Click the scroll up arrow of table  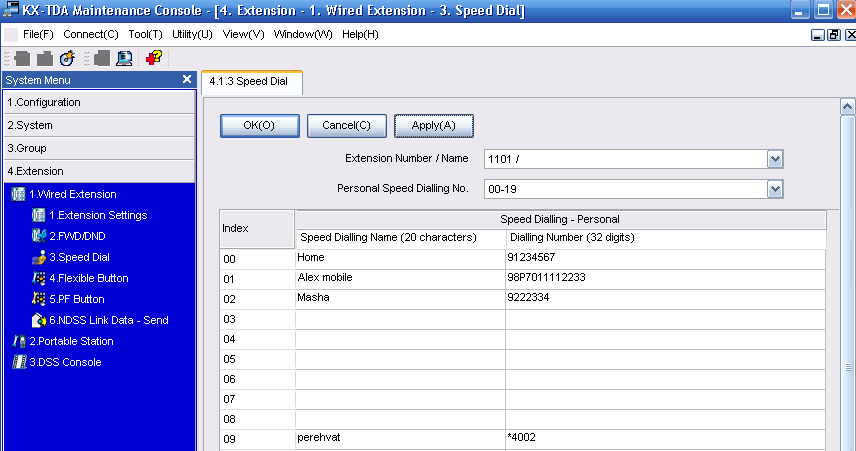[847, 106]
